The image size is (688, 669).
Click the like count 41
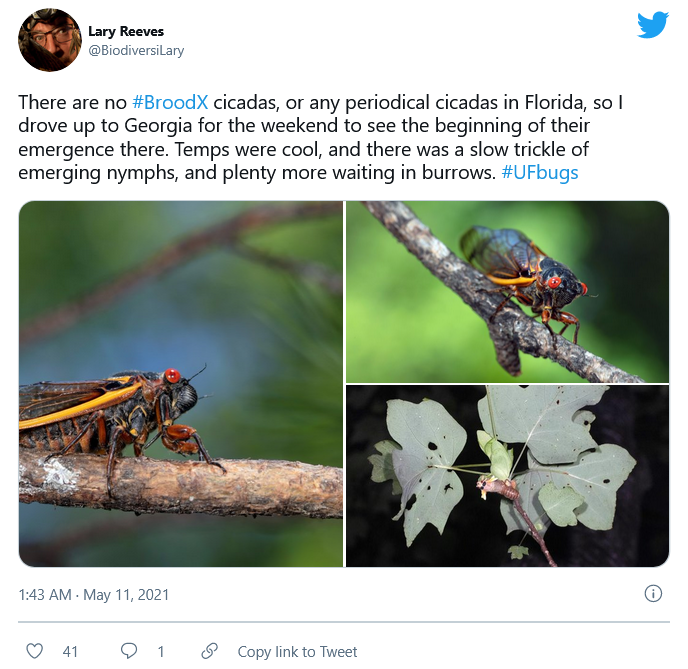70,651
